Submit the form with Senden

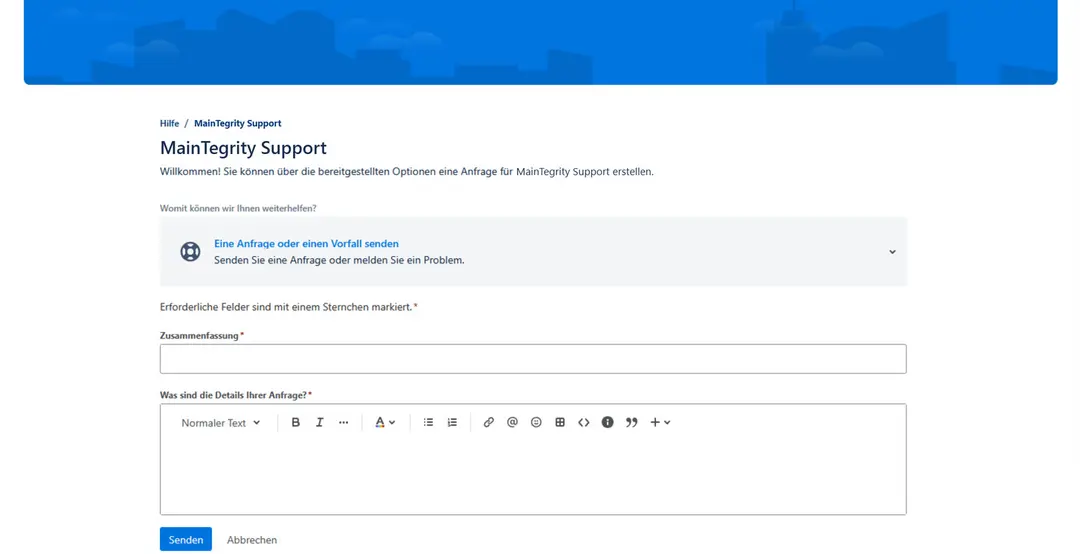click(186, 540)
